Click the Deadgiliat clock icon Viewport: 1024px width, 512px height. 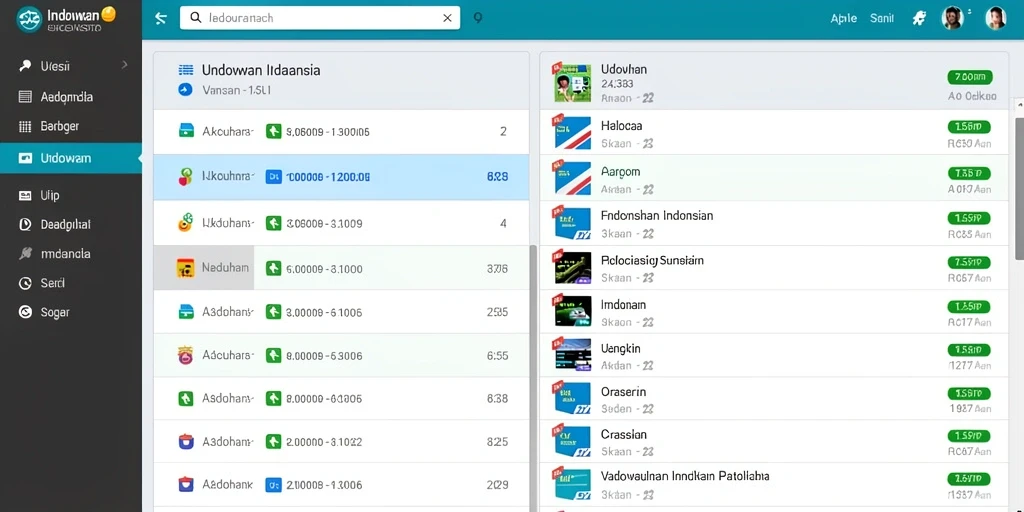(x=25, y=225)
